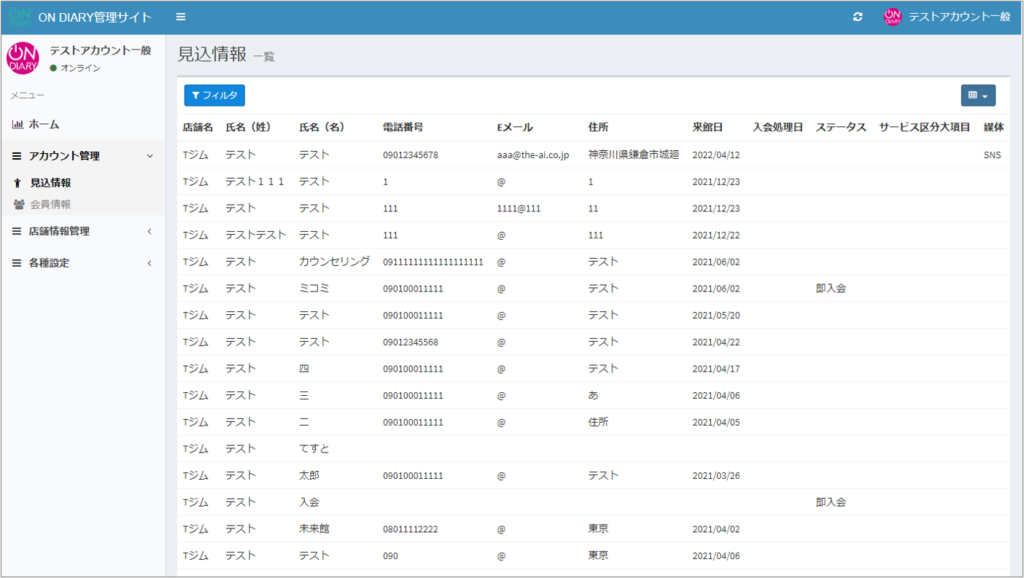1024x578 pixels.
Task: Click the row named カウンセリング
Action: click(334, 262)
